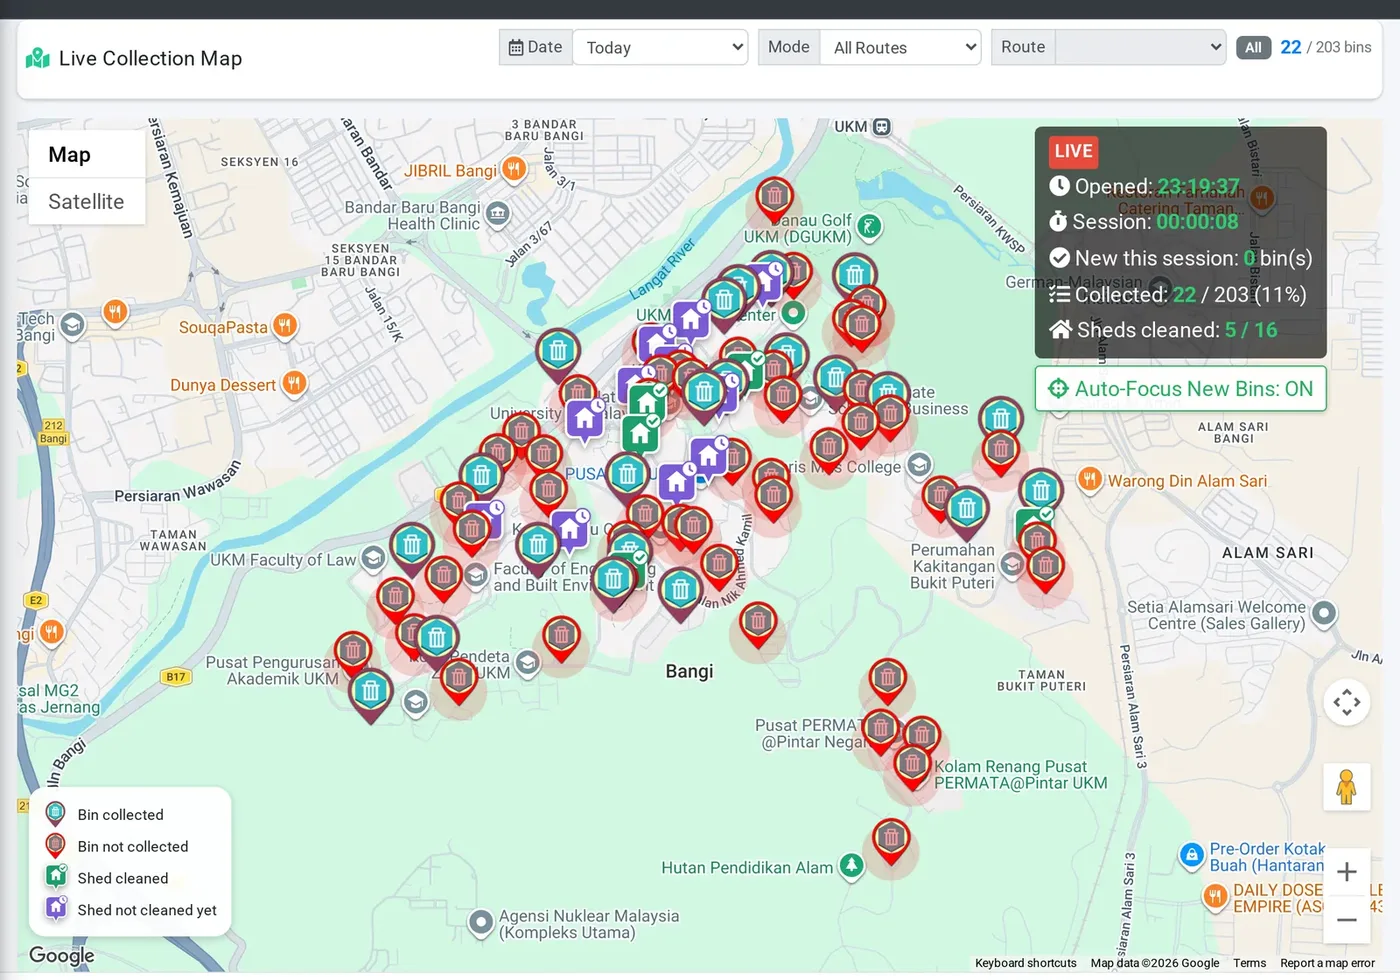Click the Live Collection Map title

[150, 58]
